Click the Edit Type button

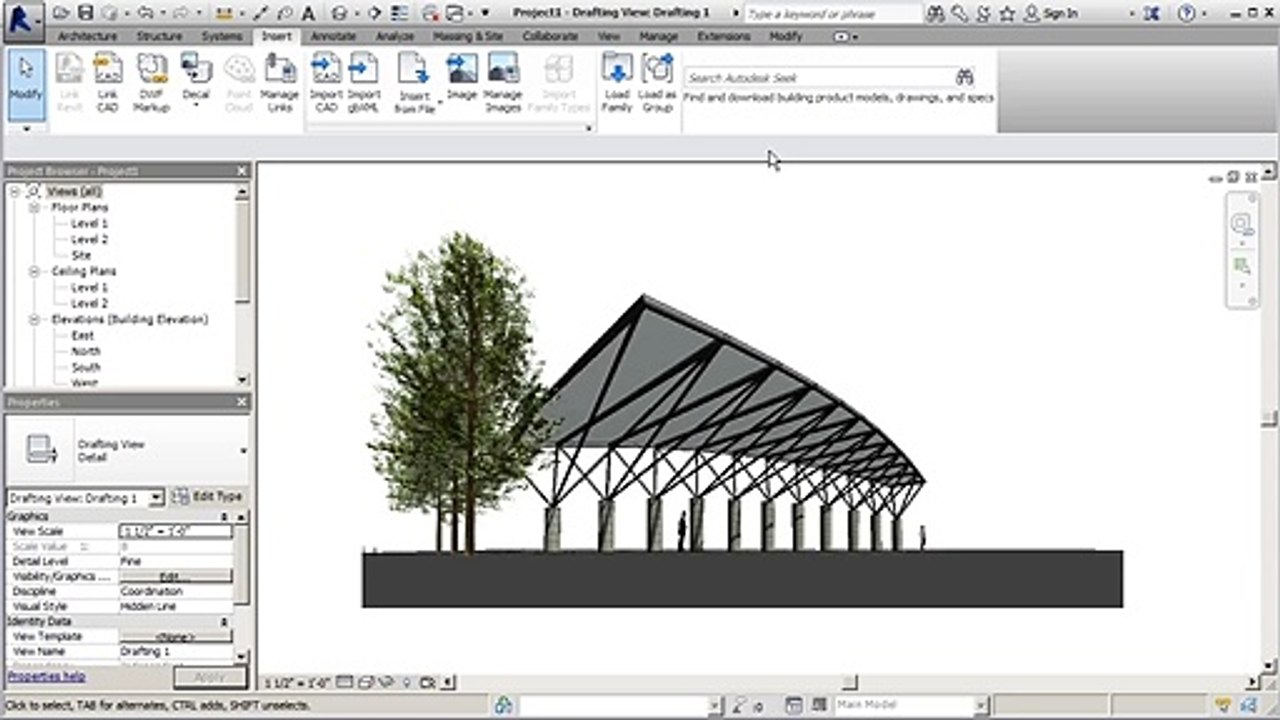tap(208, 497)
